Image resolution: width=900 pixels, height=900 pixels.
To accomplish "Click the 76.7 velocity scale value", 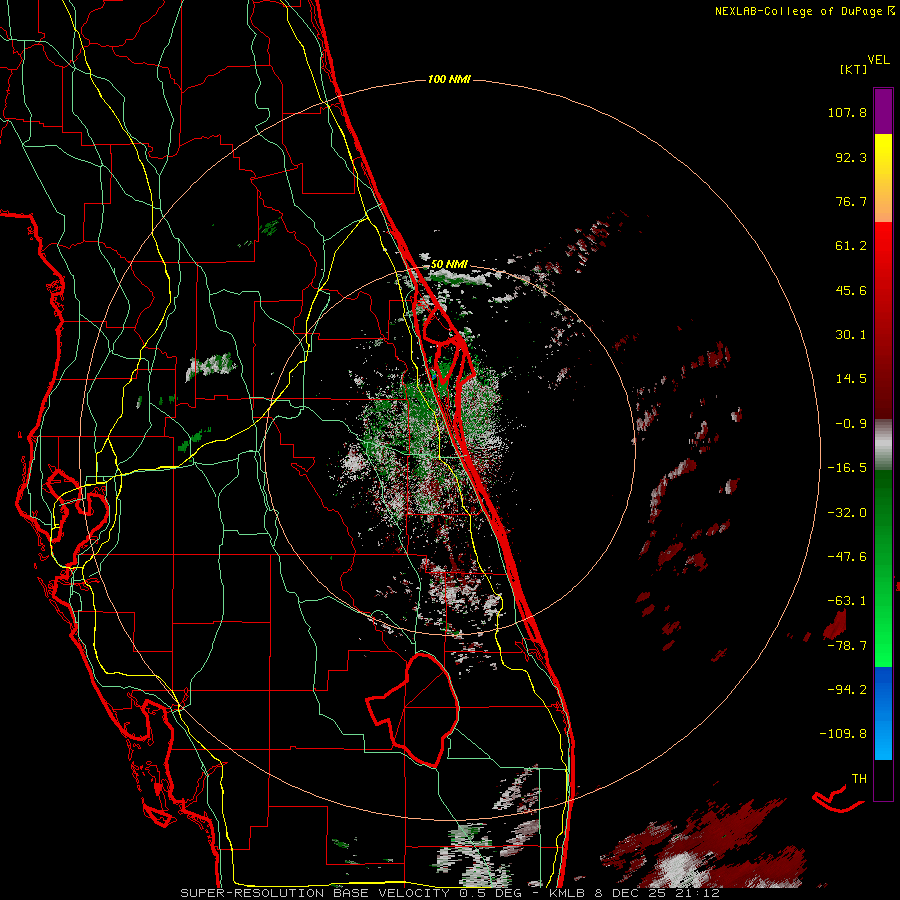I will pyautogui.click(x=851, y=201).
